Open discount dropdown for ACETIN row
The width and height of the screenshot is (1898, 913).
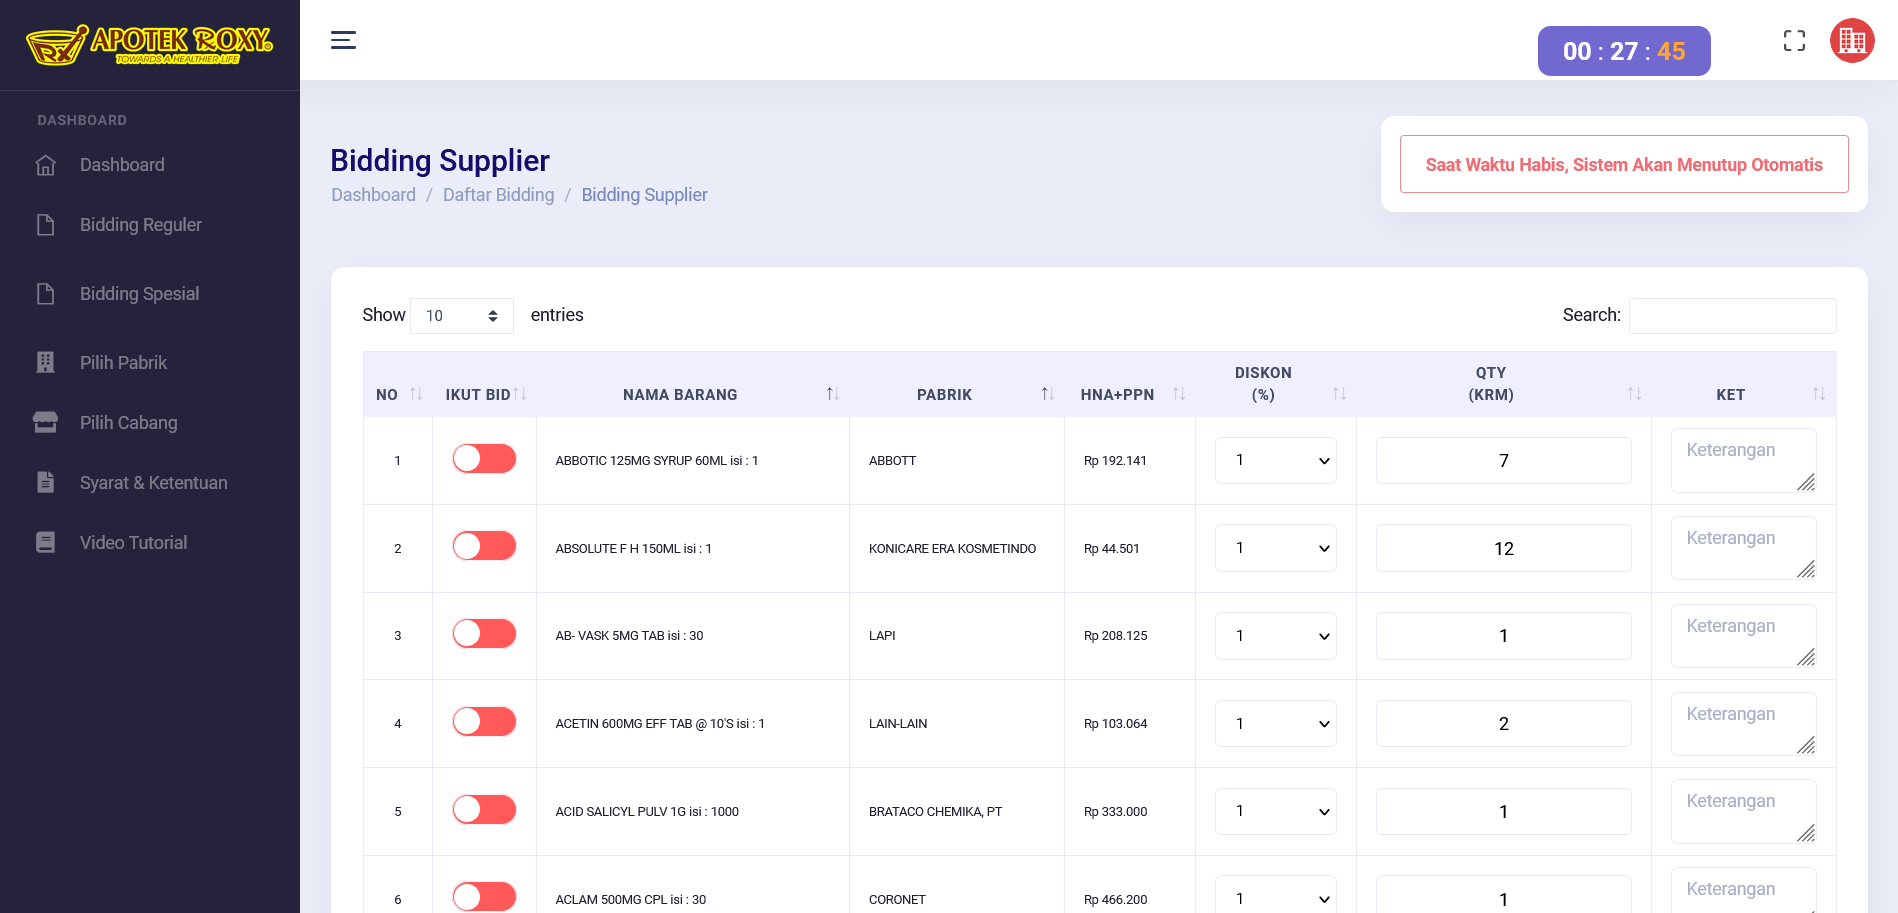(1276, 723)
